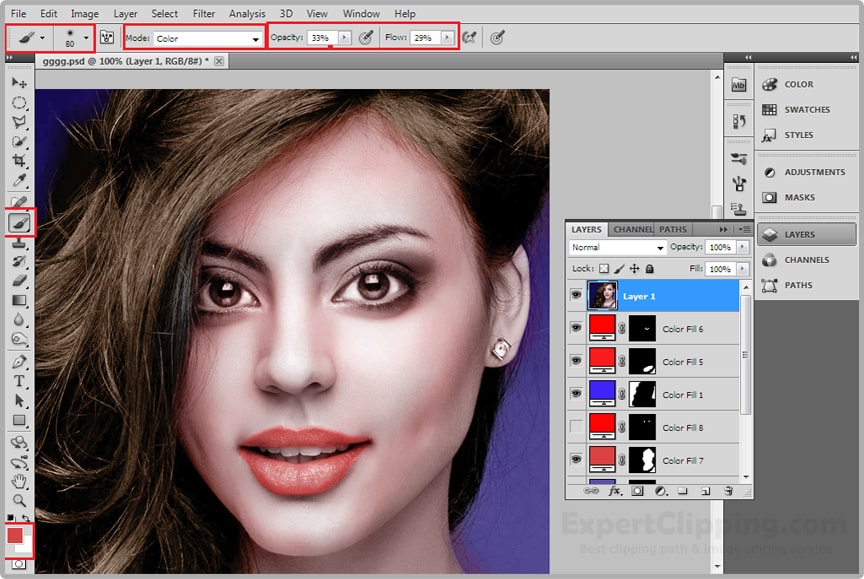
Task: Click the red foreground color swatch
Action: pyautogui.click(x=15, y=535)
